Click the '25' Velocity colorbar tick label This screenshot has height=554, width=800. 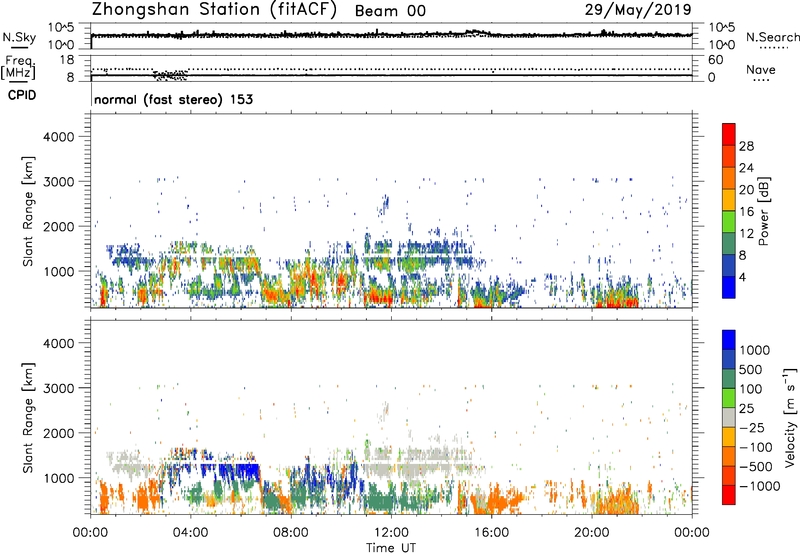click(x=746, y=409)
